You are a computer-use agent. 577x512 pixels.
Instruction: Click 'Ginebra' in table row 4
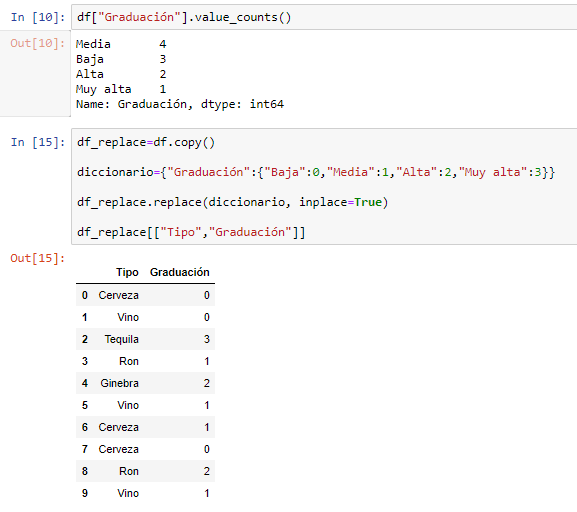click(120, 384)
